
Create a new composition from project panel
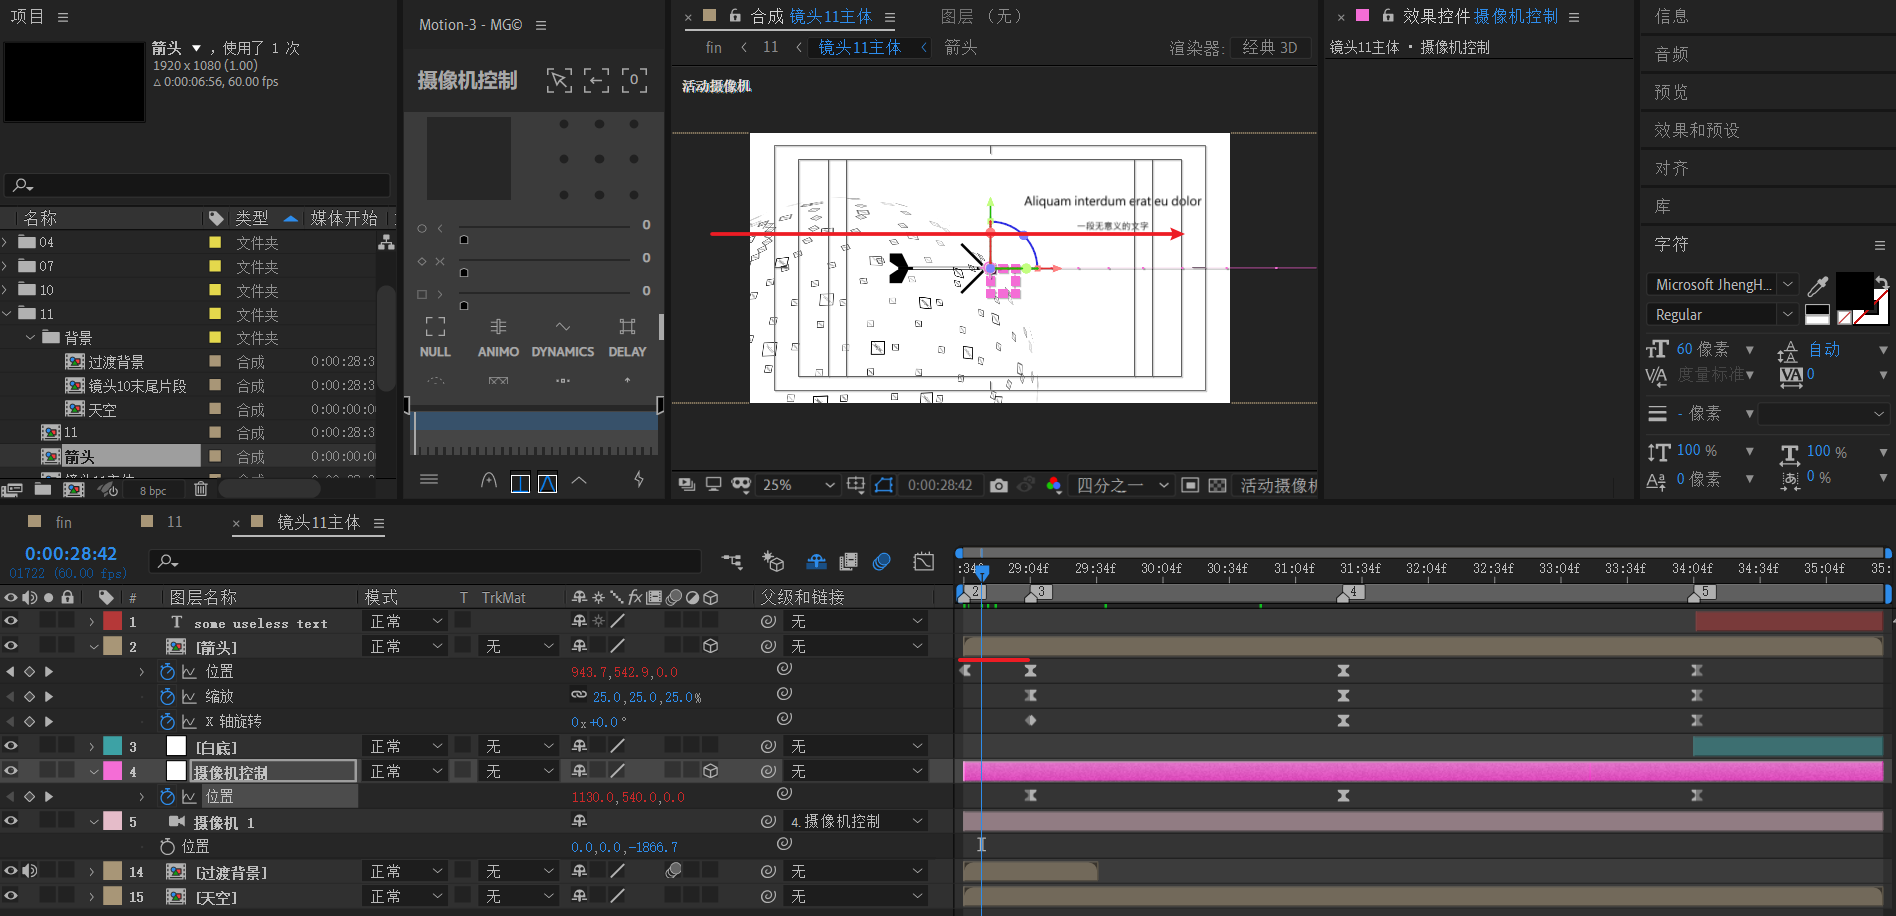coord(74,489)
